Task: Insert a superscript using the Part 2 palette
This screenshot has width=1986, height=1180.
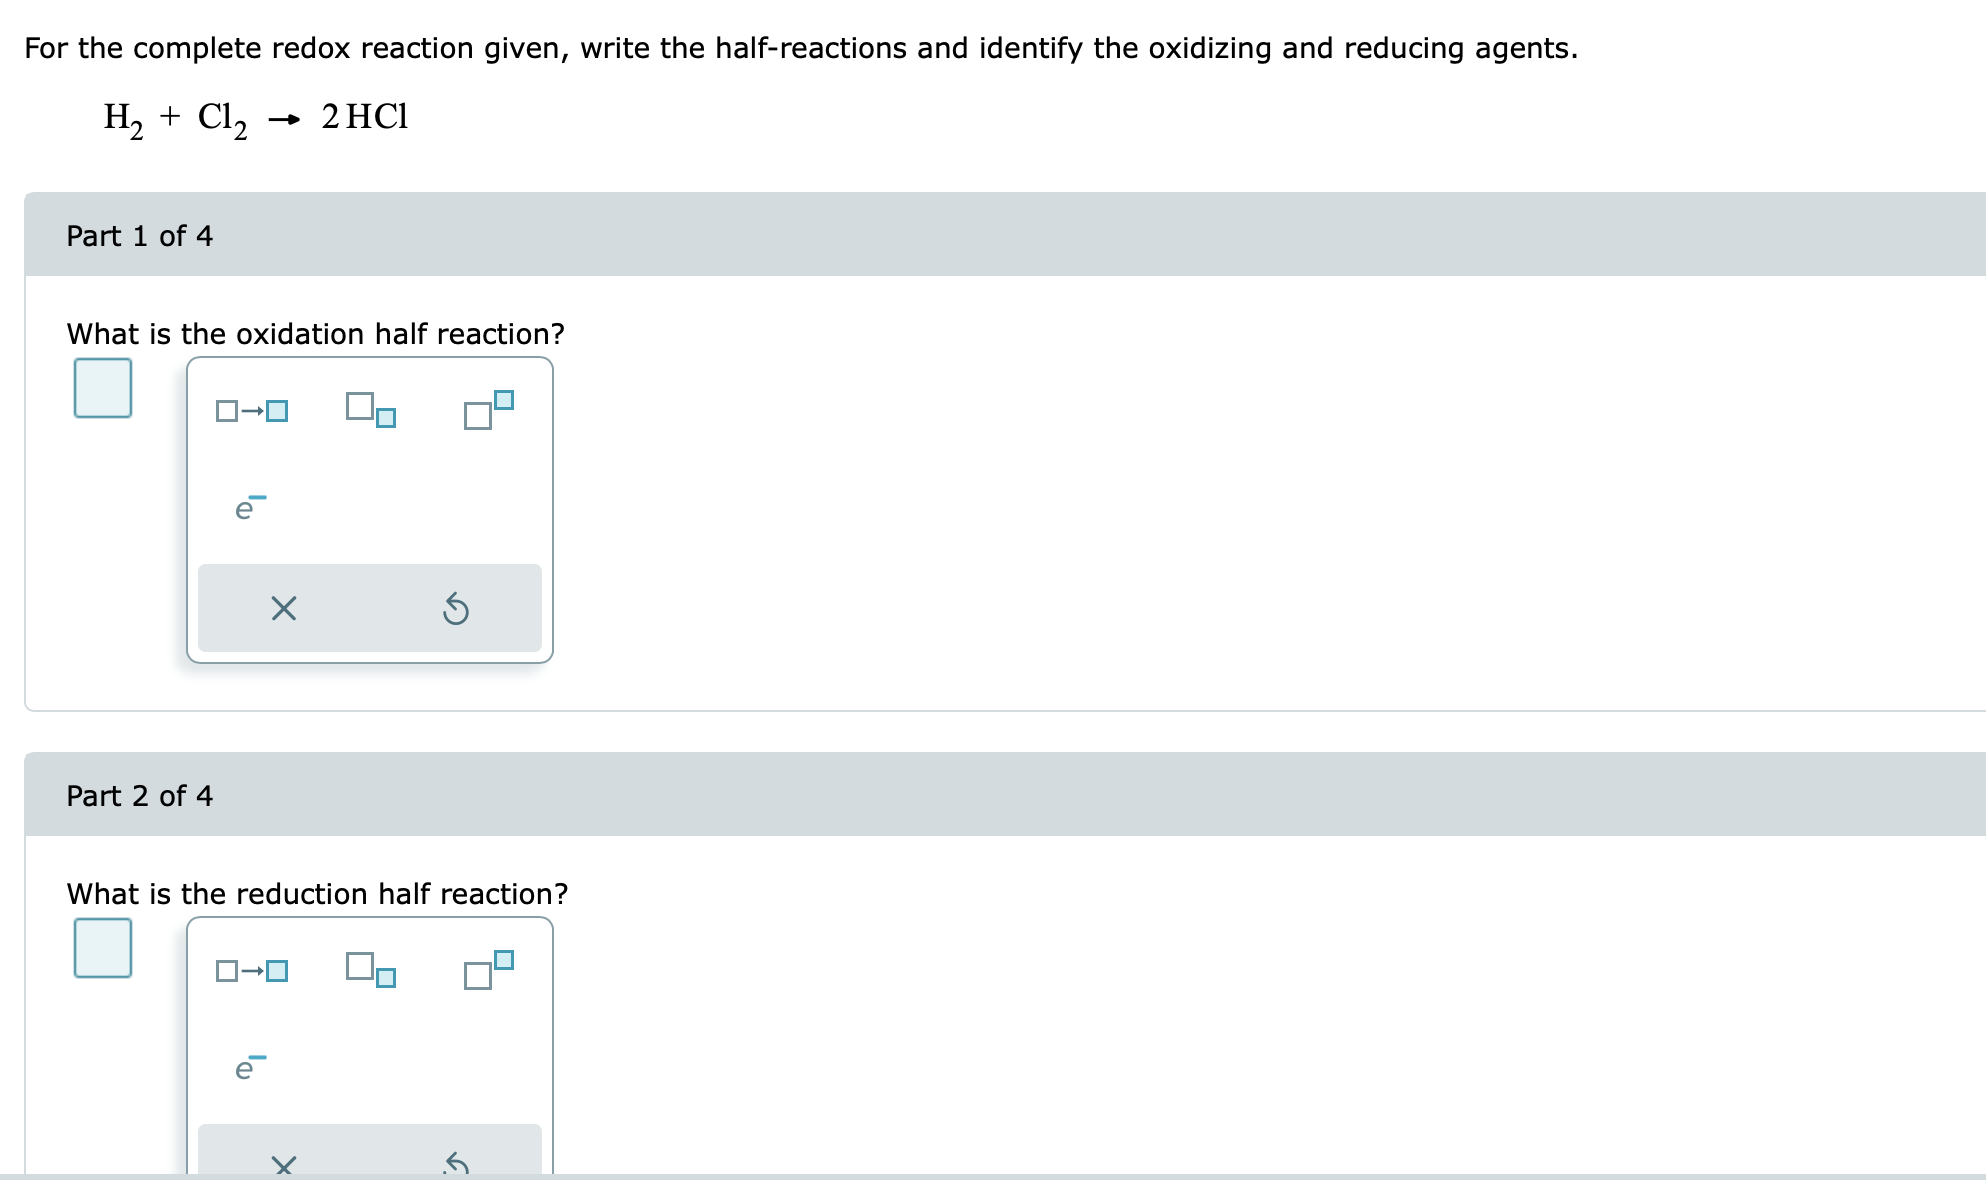Action: point(486,970)
